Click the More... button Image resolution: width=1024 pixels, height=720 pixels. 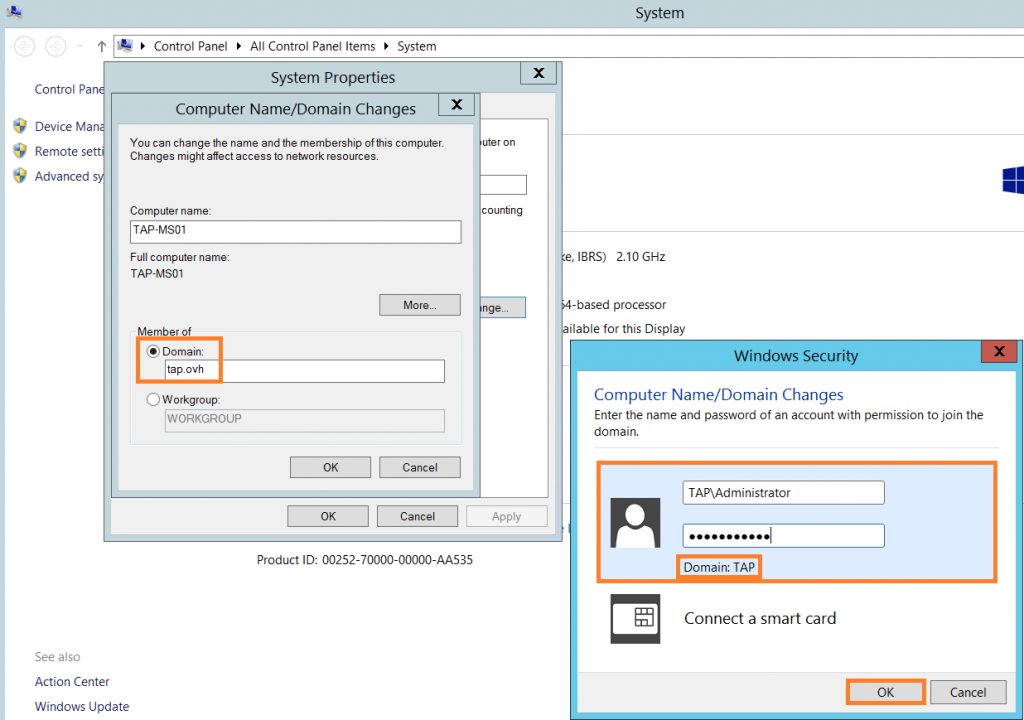tap(419, 305)
